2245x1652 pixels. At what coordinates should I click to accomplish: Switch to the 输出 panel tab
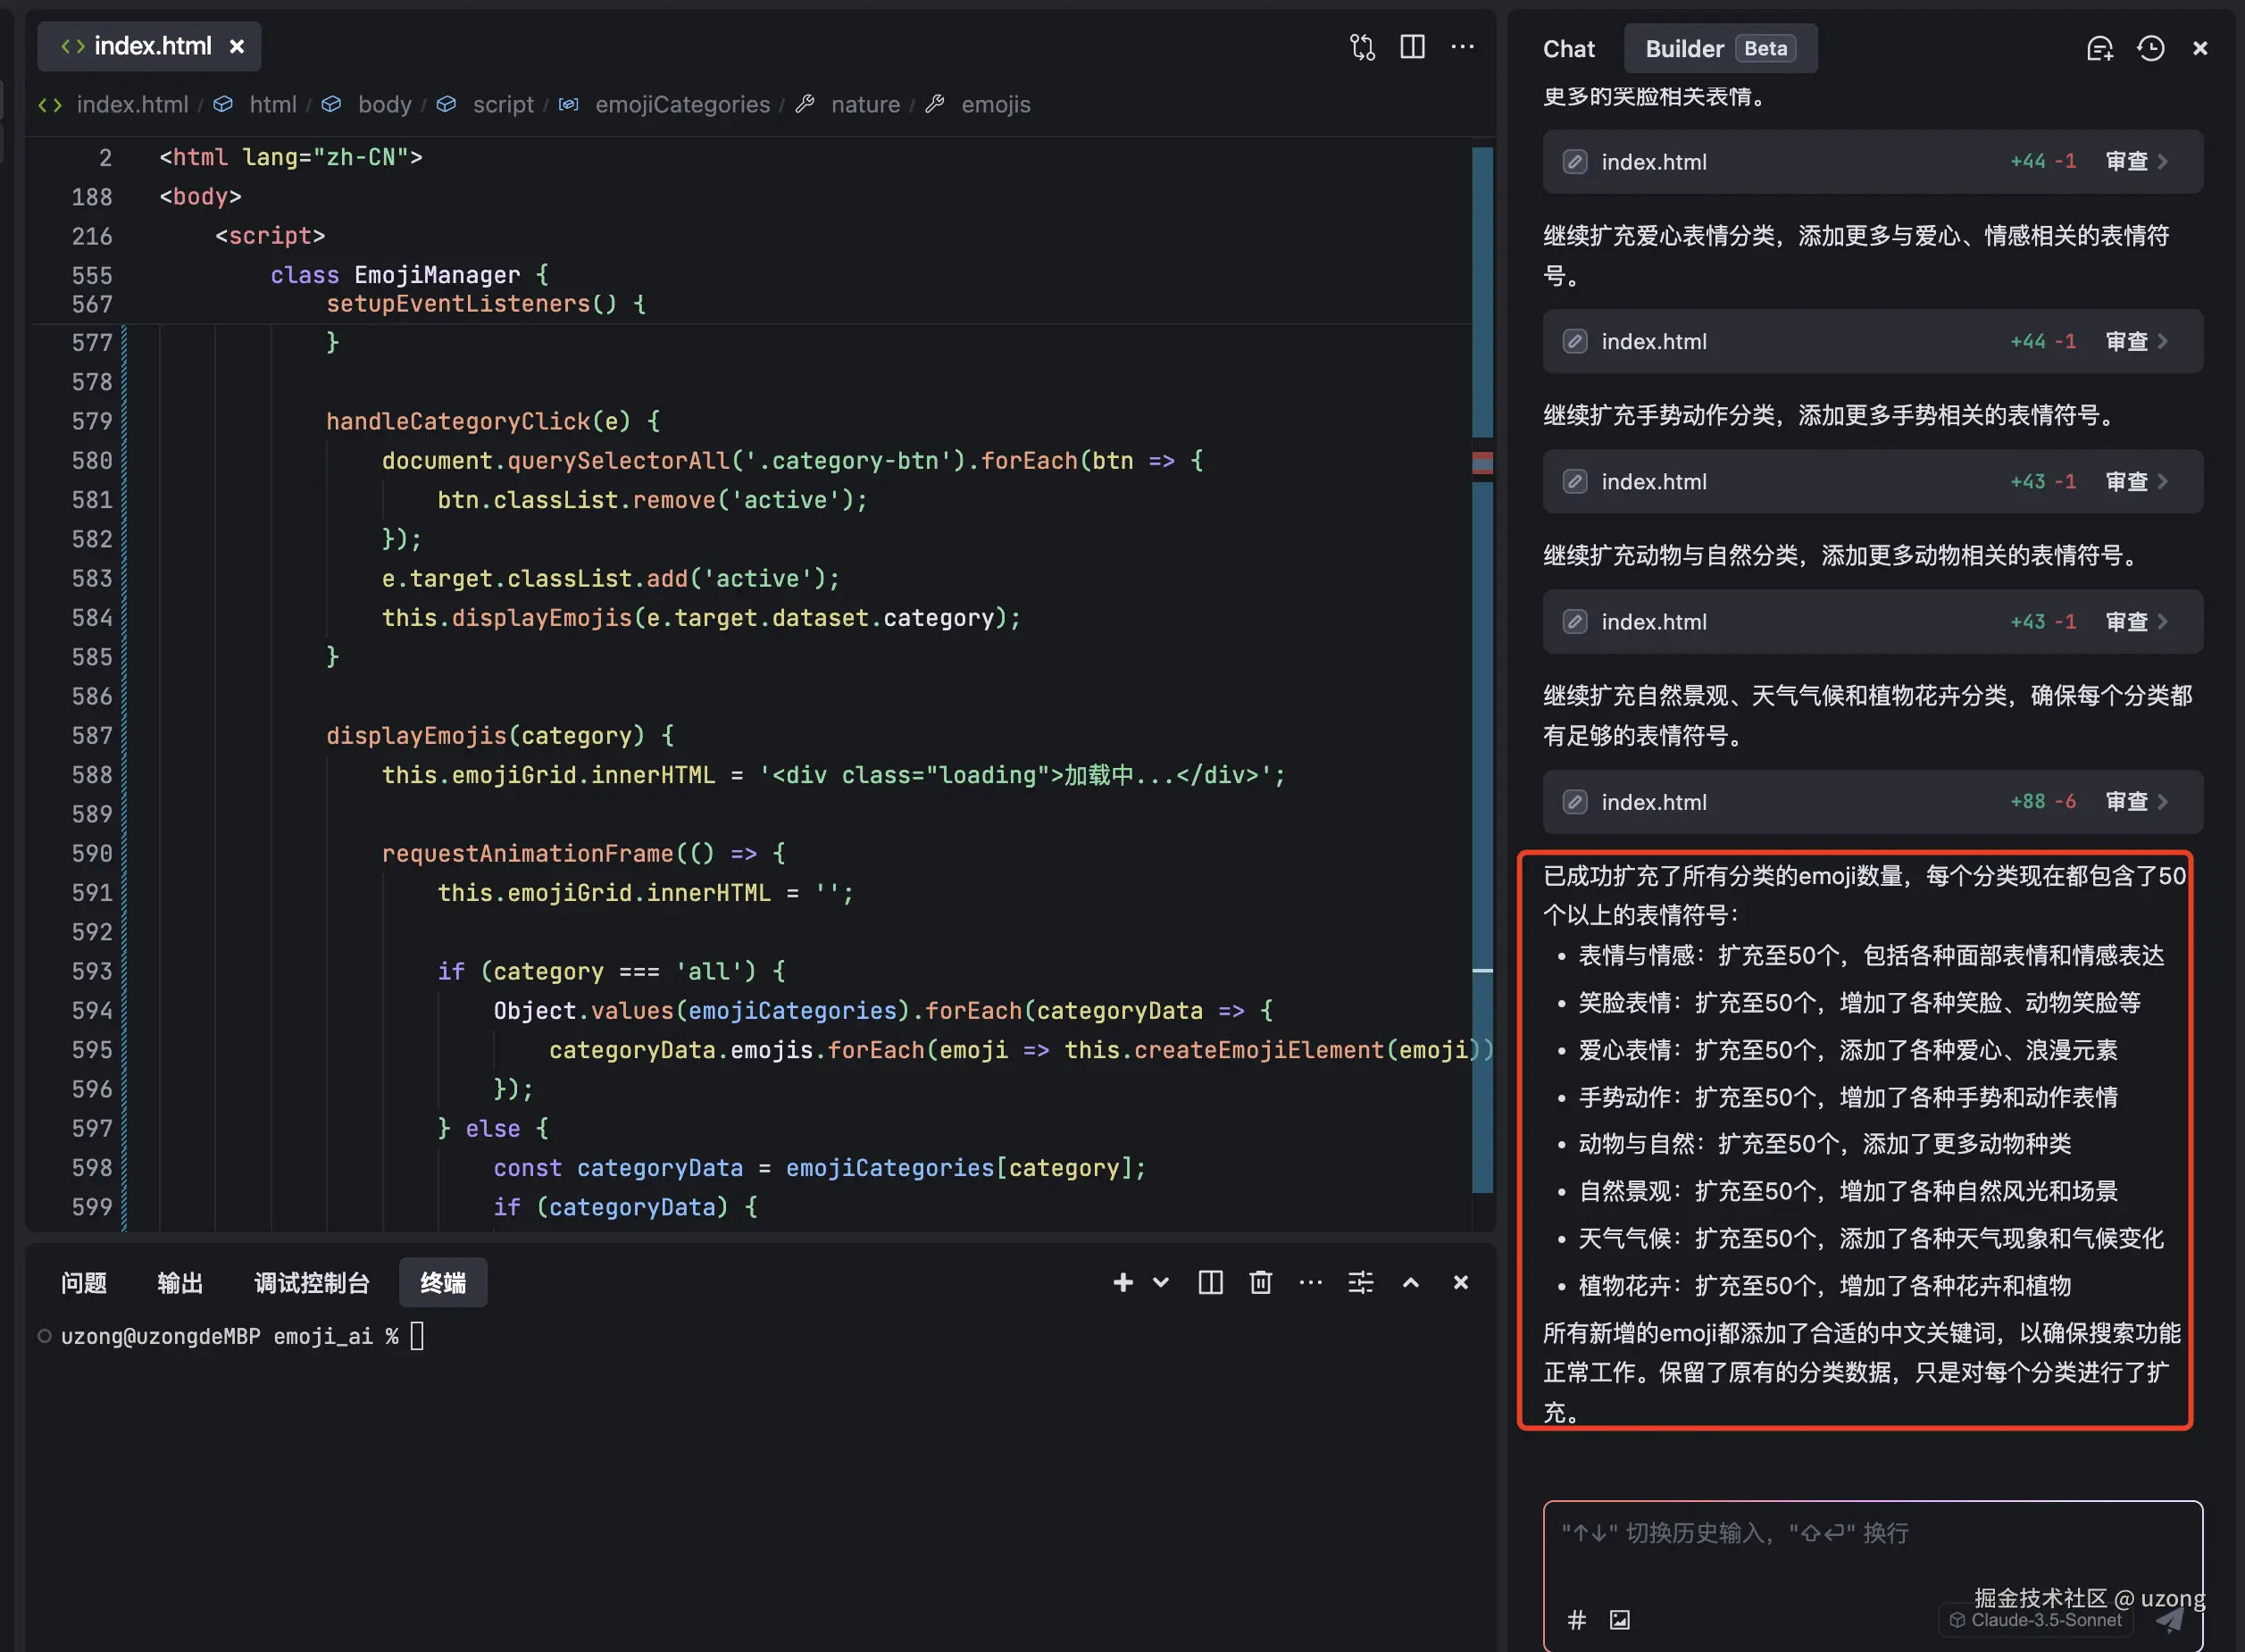pos(180,1283)
